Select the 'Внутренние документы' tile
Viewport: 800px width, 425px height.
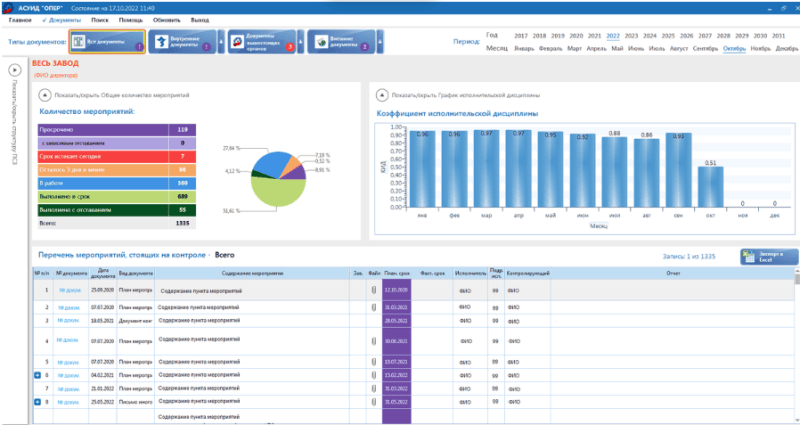[183, 42]
